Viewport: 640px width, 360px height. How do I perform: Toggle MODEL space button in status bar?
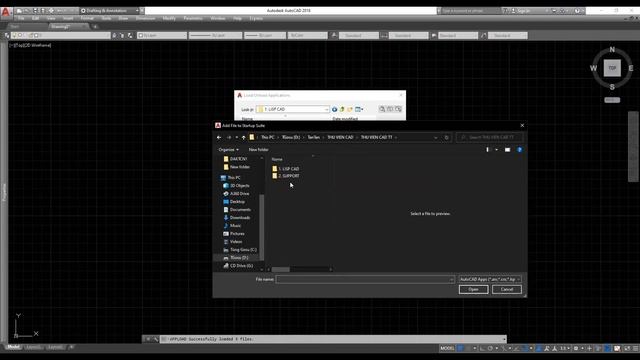click(447, 348)
